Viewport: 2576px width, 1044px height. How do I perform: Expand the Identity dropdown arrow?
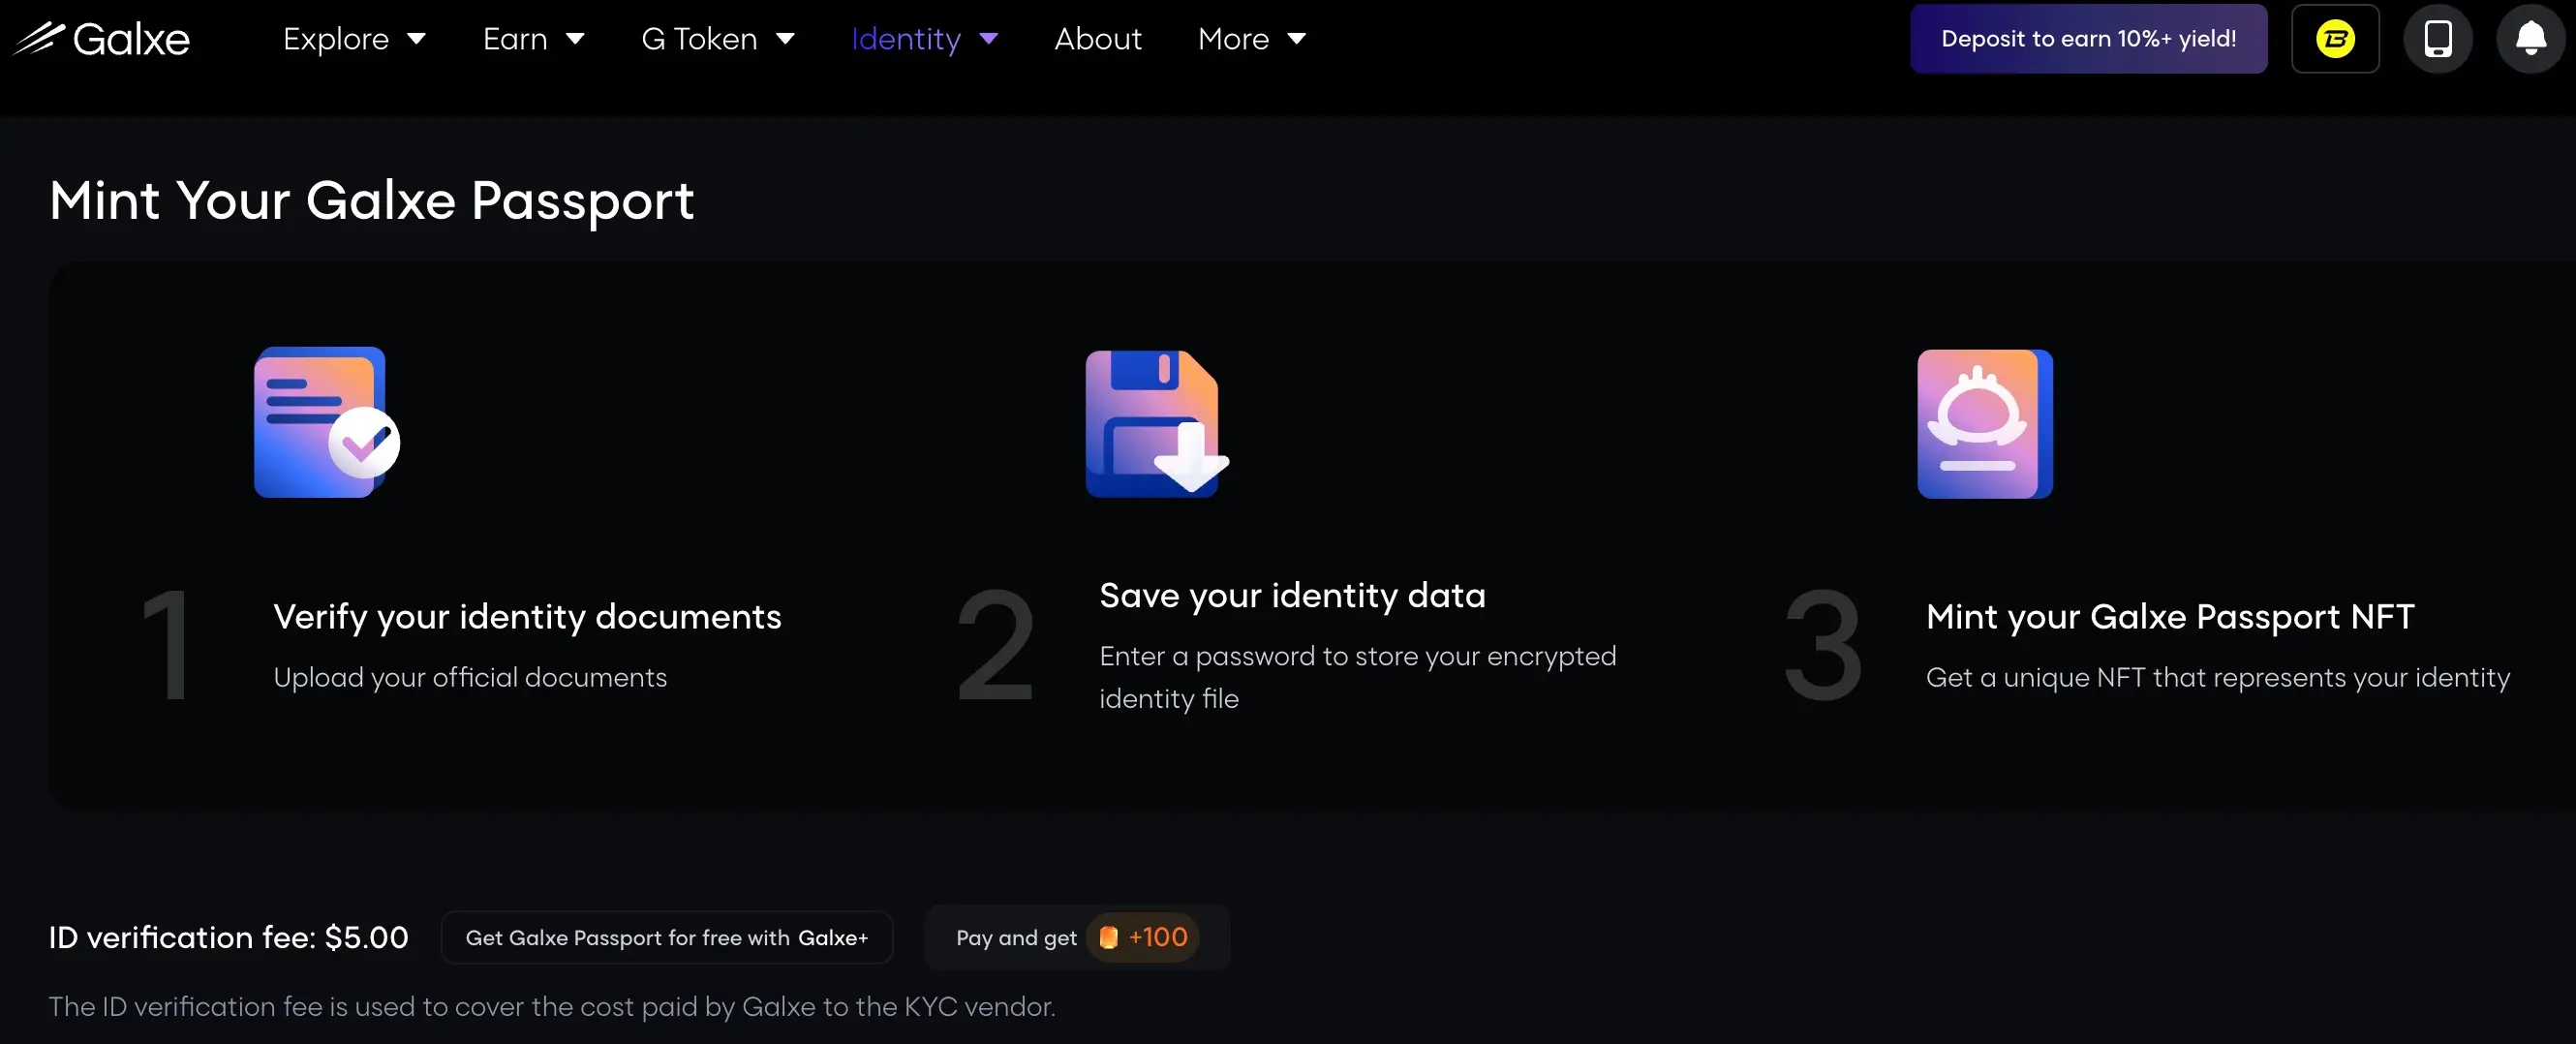[x=989, y=39]
